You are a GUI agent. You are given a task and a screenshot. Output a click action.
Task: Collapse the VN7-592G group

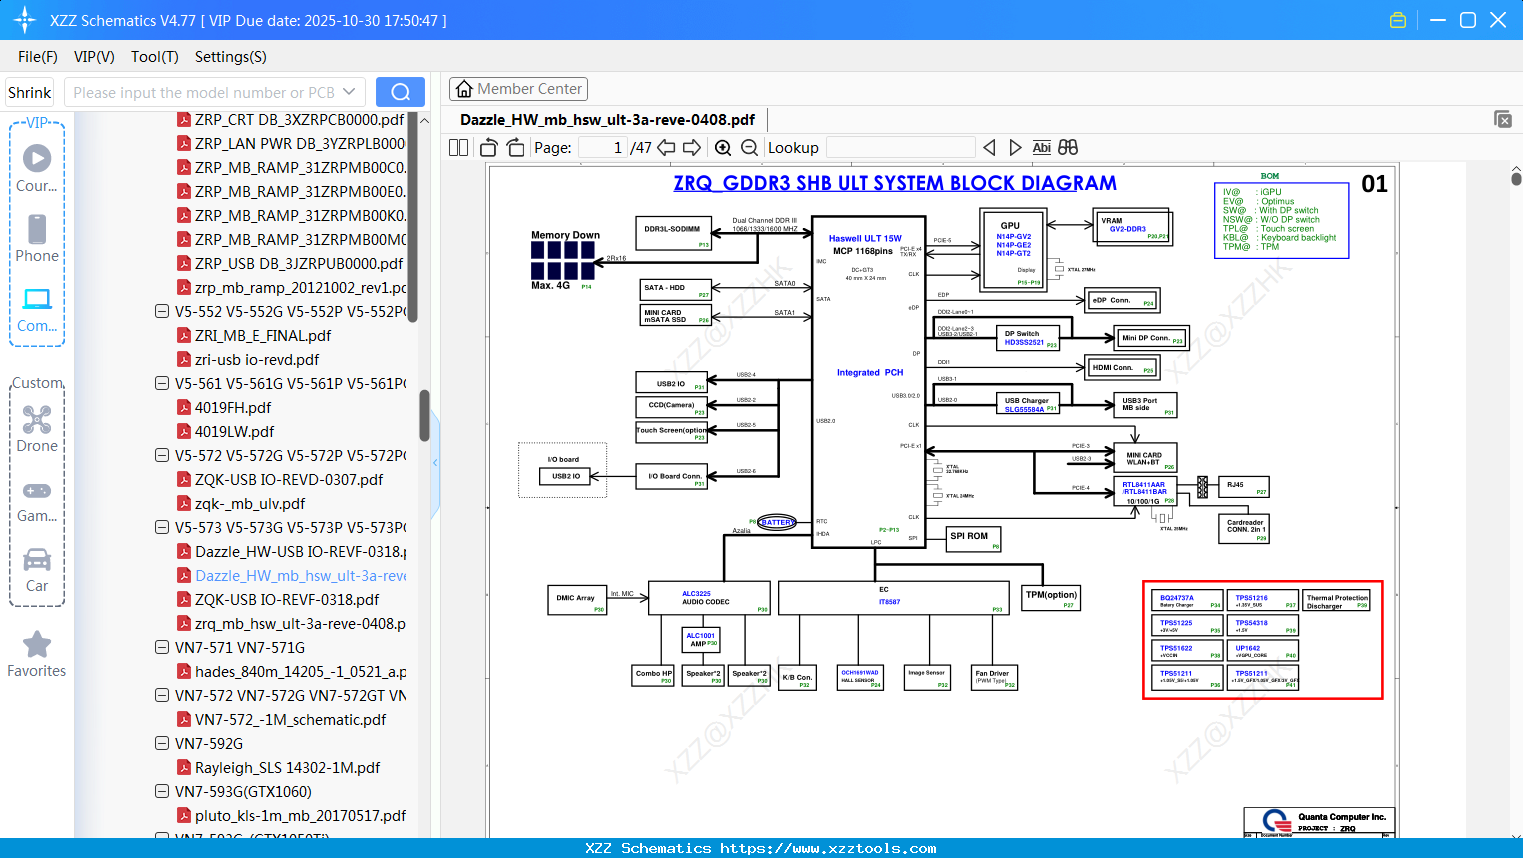pos(162,743)
